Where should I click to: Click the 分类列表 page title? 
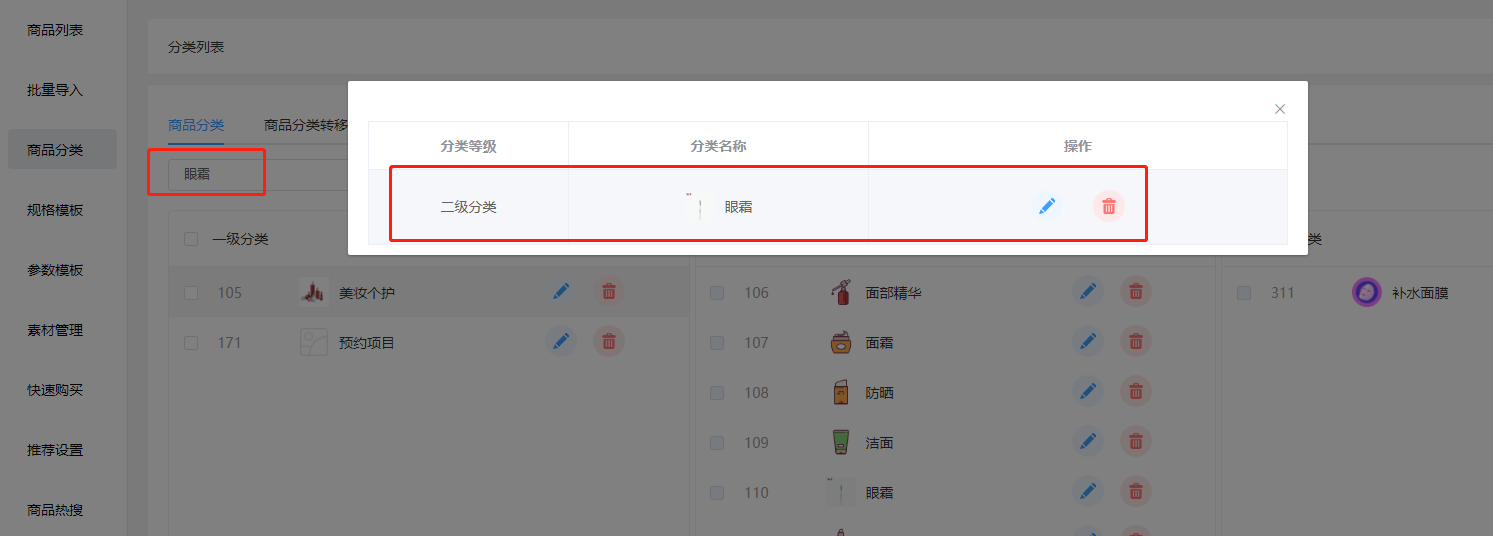coord(196,47)
